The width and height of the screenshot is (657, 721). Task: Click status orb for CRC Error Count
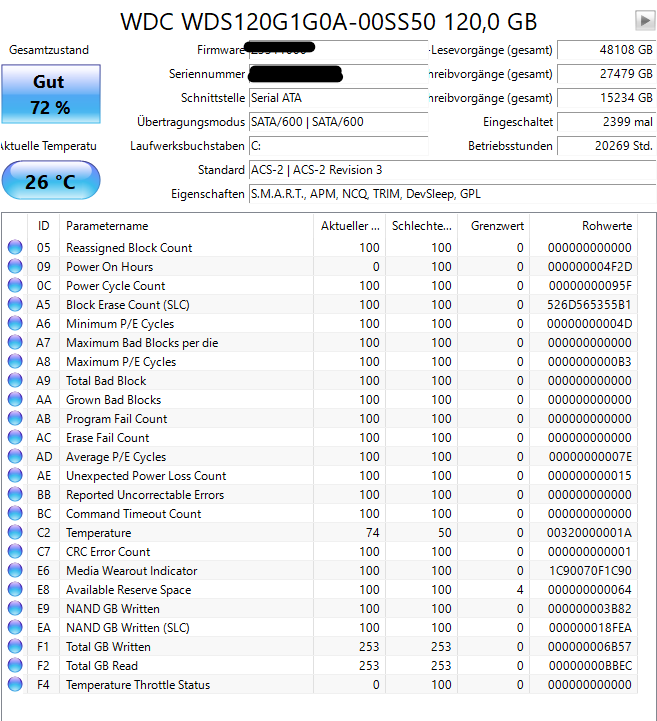15,551
